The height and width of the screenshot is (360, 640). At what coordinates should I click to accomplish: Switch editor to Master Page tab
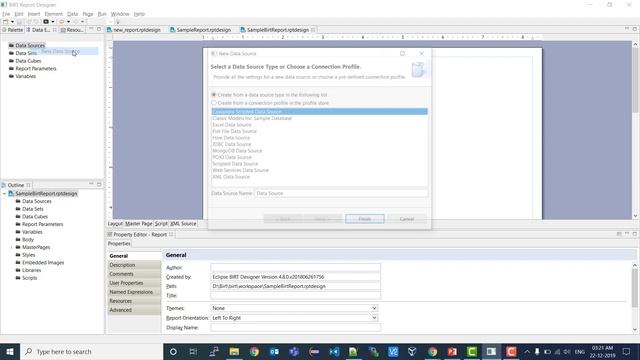coord(138,224)
